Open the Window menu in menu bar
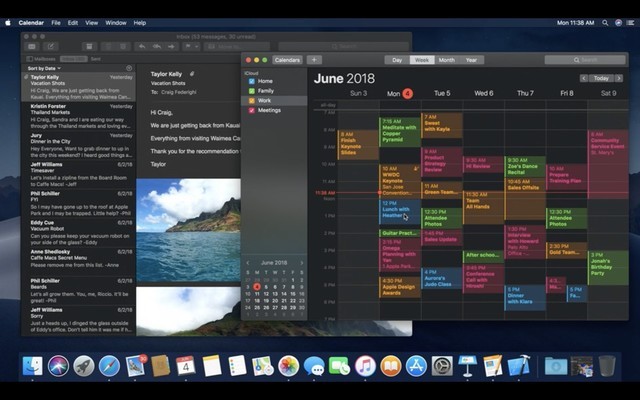The width and height of the screenshot is (640, 400). click(x=116, y=22)
